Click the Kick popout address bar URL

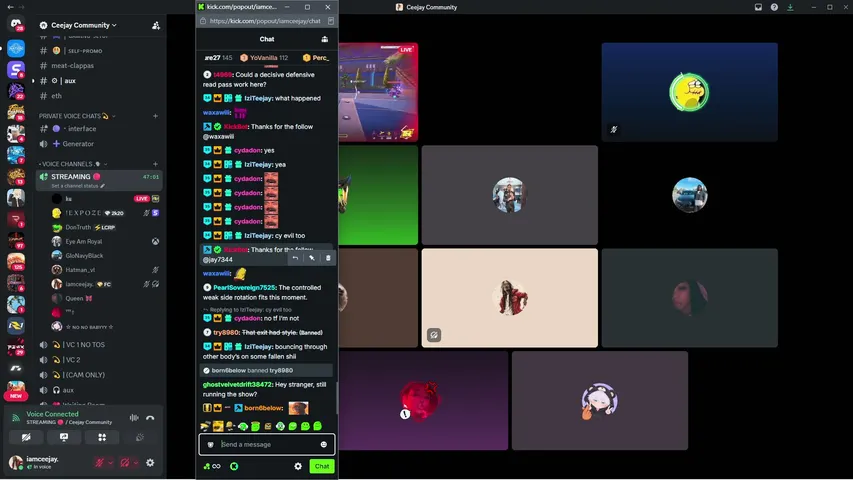[265, 21]
